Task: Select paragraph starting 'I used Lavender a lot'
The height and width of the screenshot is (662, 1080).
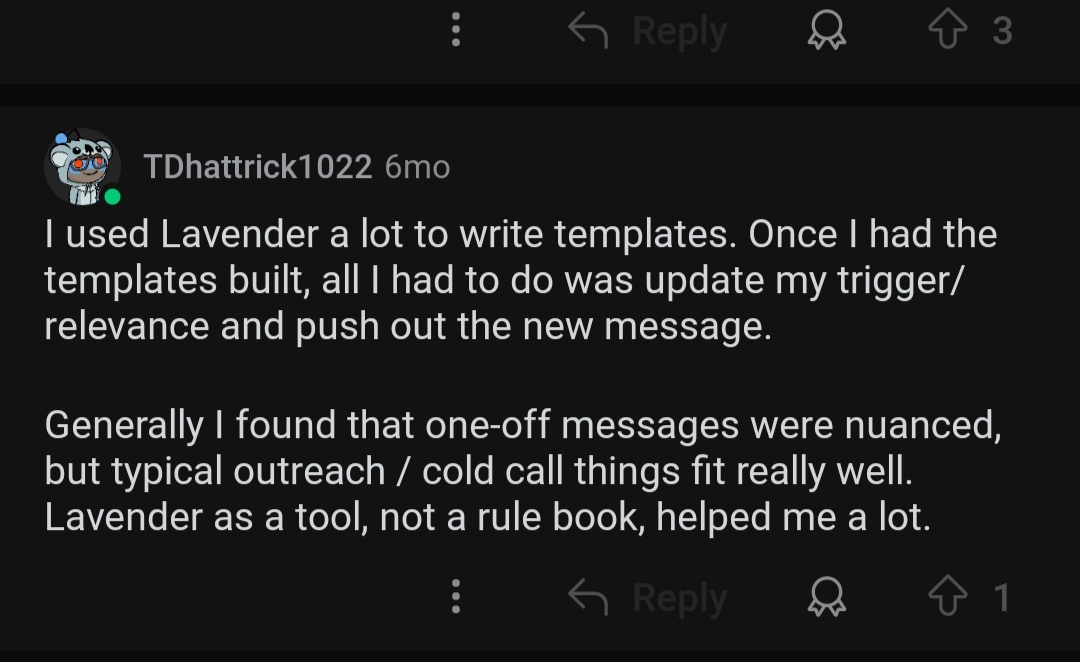Action: (521, 280)
